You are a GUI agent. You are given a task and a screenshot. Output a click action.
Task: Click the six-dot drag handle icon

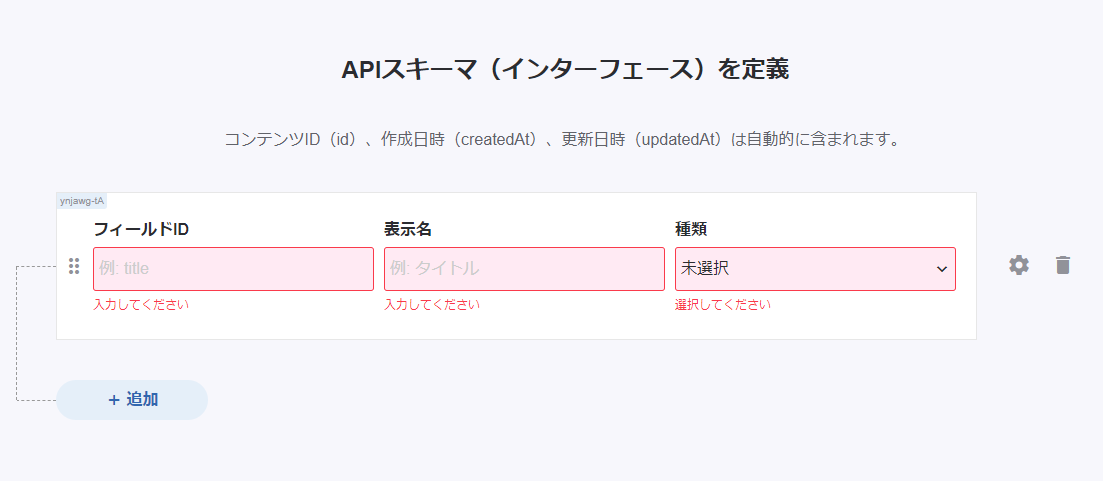pos(74,267)
